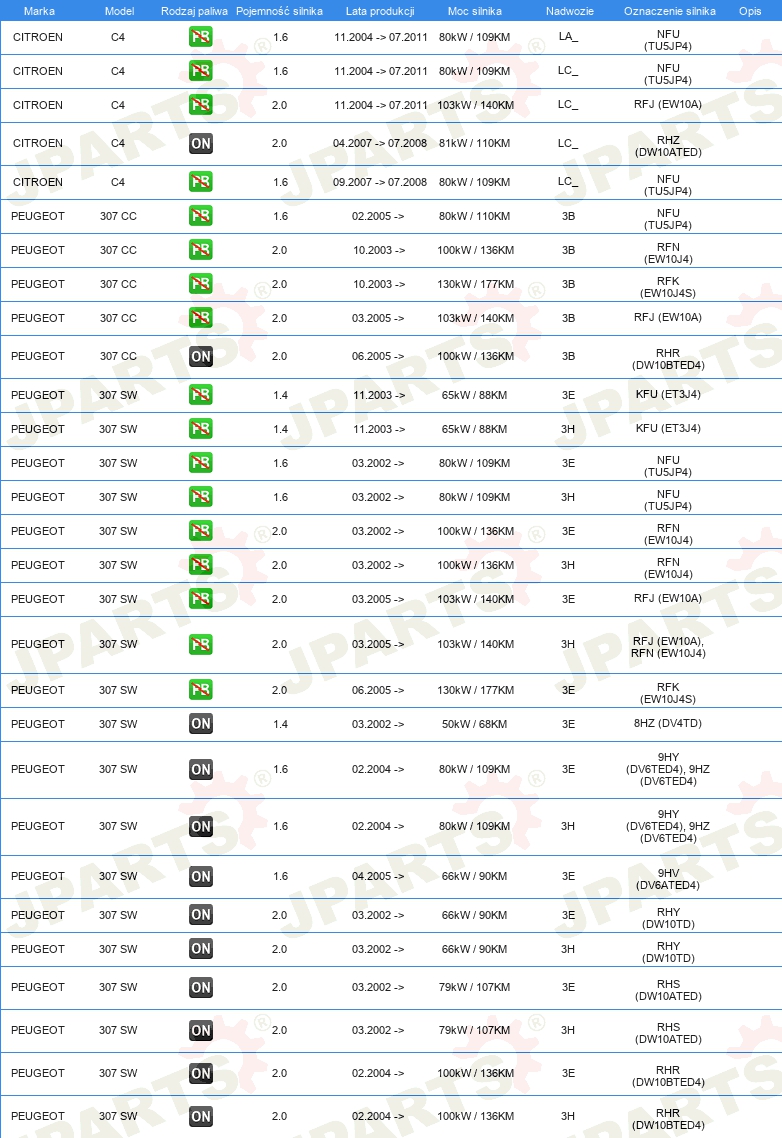
Task: Select CITROEN in the LA_ row
Action: [x=38, y=37]
